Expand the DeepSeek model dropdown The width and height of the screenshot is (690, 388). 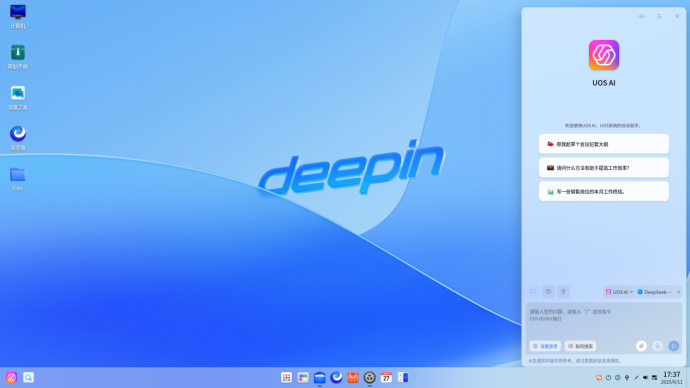tap(659, 292)
